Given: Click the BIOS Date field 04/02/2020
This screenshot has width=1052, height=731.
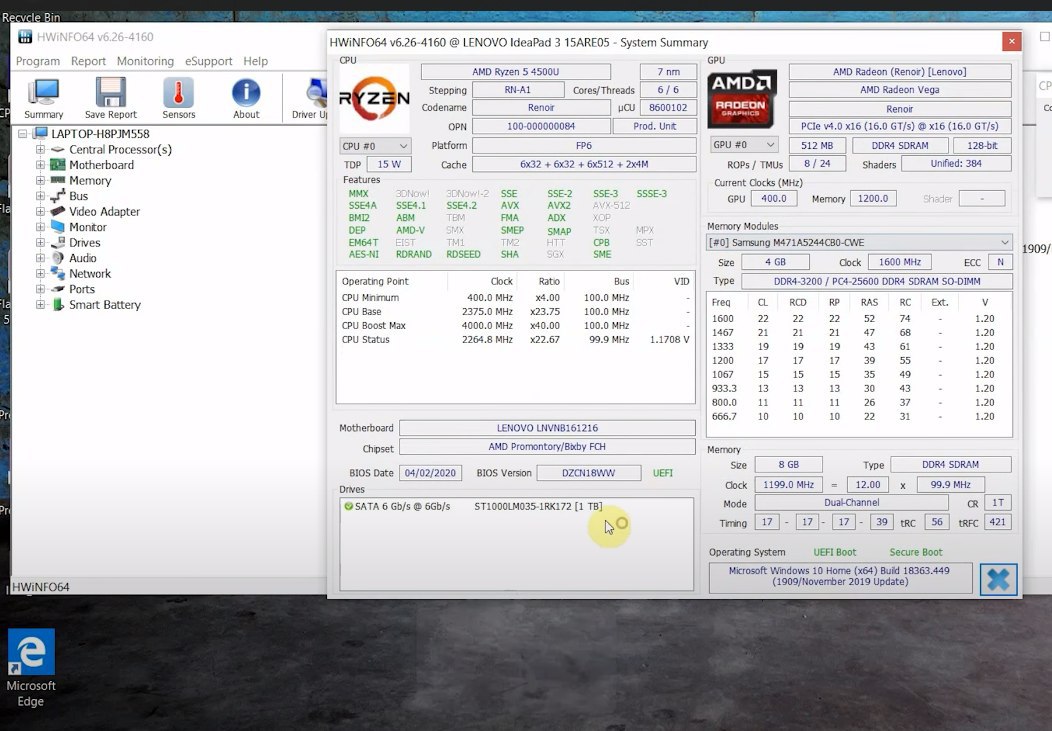Looking at the screenshot, I should (430, 473).
